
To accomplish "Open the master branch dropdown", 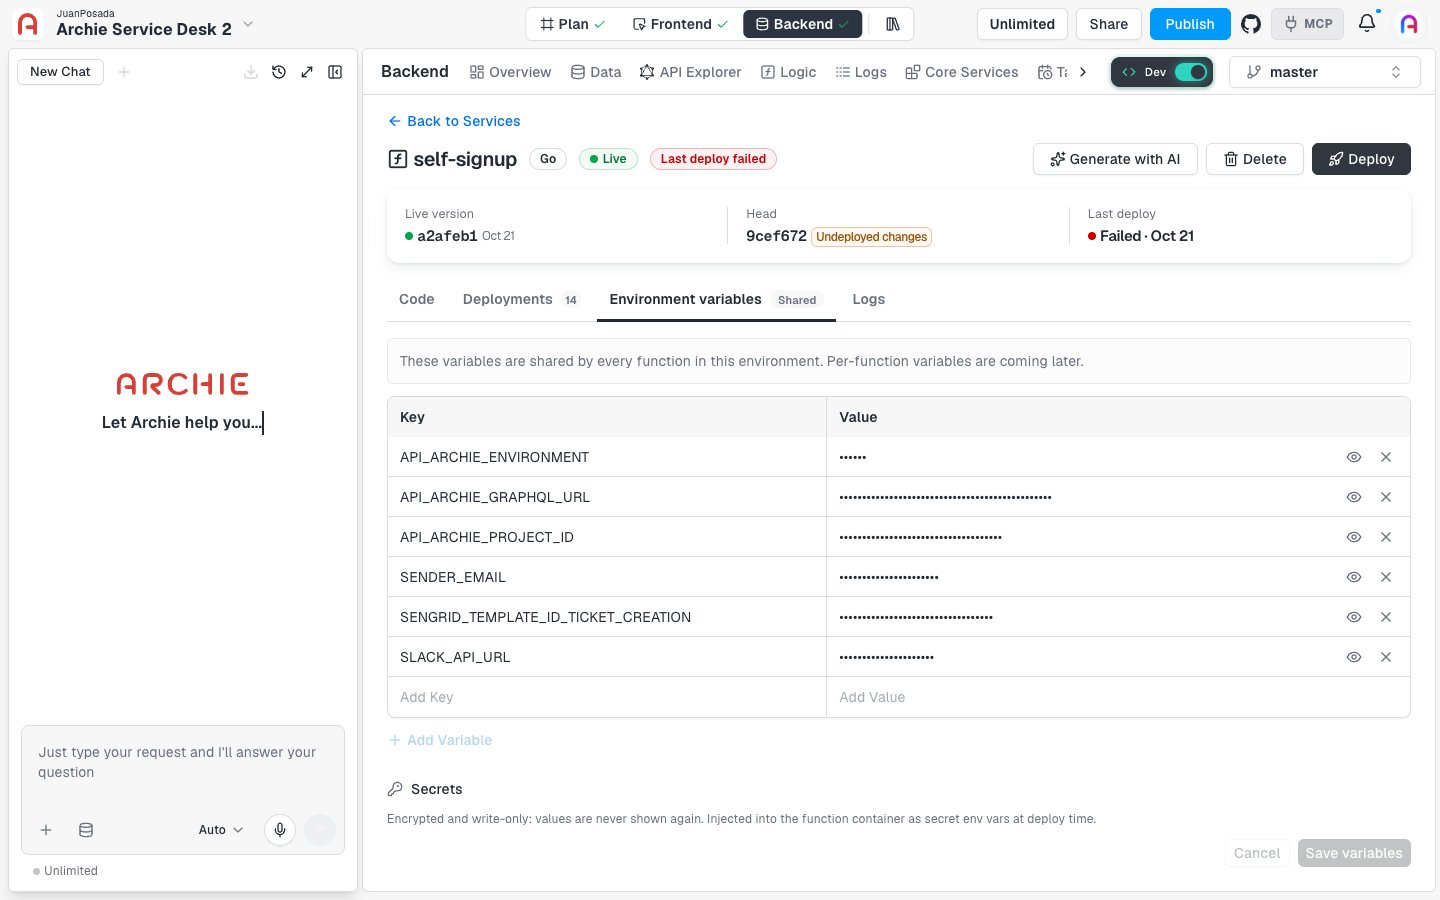I will click(1324, 72).
